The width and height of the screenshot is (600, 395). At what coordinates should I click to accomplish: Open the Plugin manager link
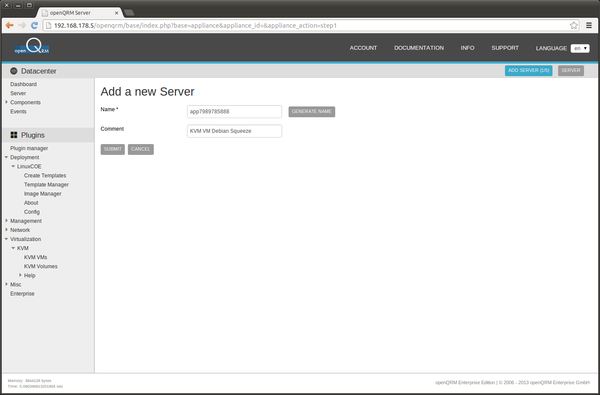click(29, 148)
